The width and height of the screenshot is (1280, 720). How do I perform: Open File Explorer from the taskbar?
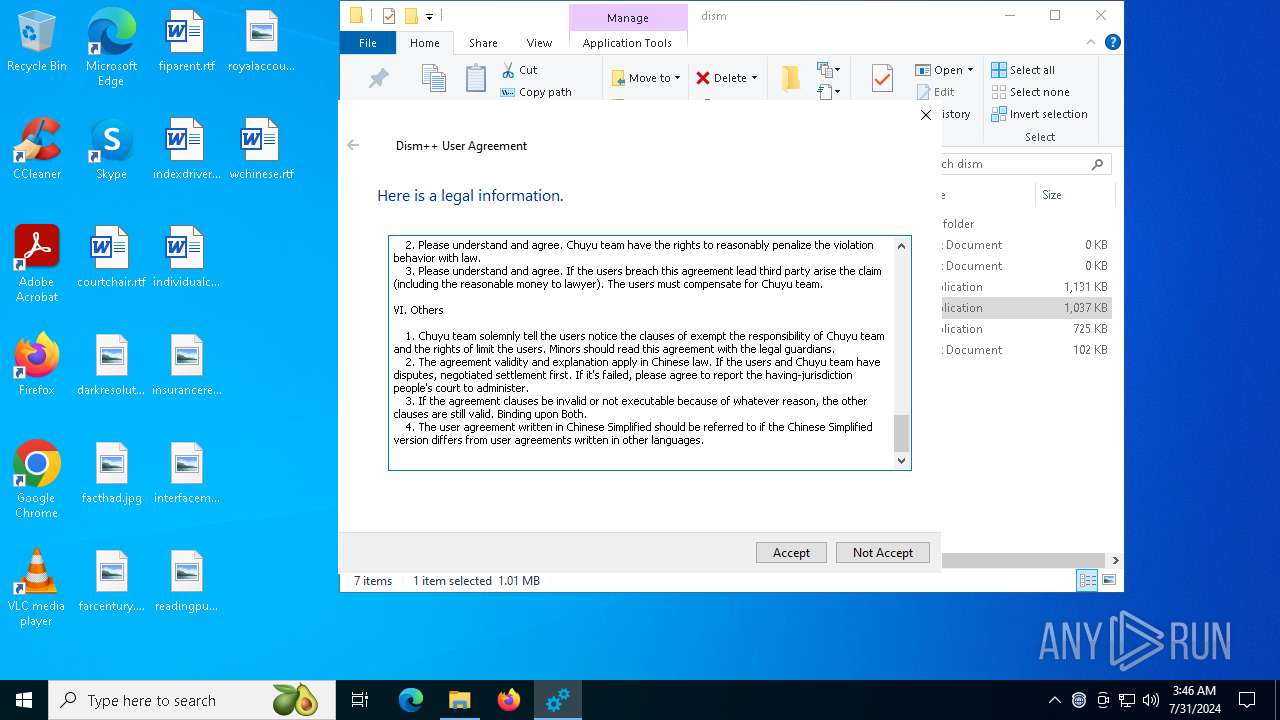click(x=459, y=700)
